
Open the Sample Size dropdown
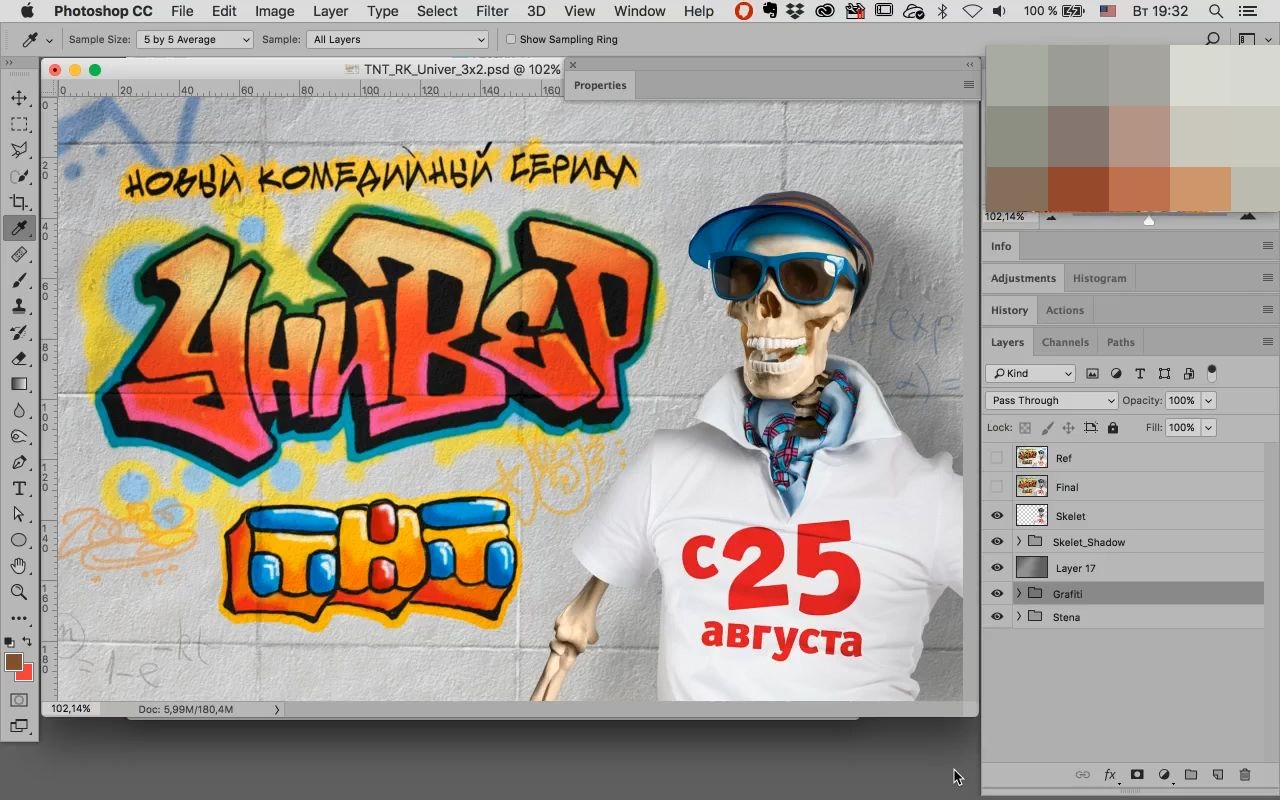coord(195,39)
